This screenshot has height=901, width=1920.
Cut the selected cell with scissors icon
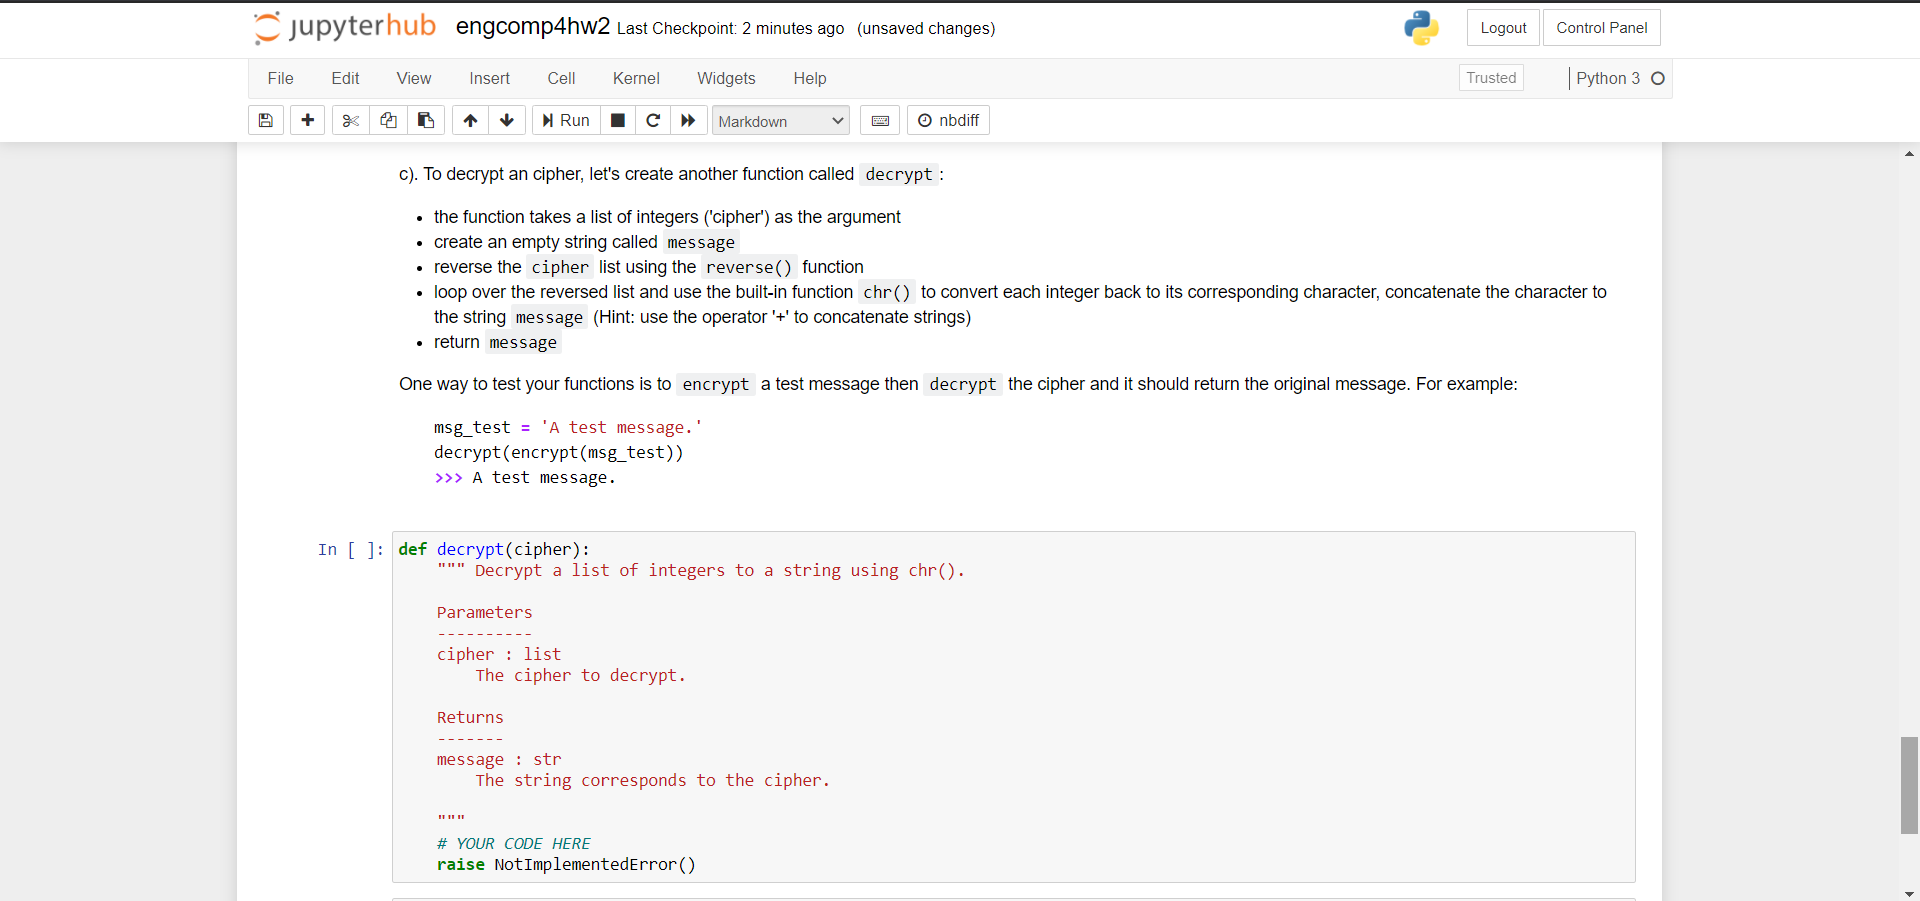click(x=350, y=120)
